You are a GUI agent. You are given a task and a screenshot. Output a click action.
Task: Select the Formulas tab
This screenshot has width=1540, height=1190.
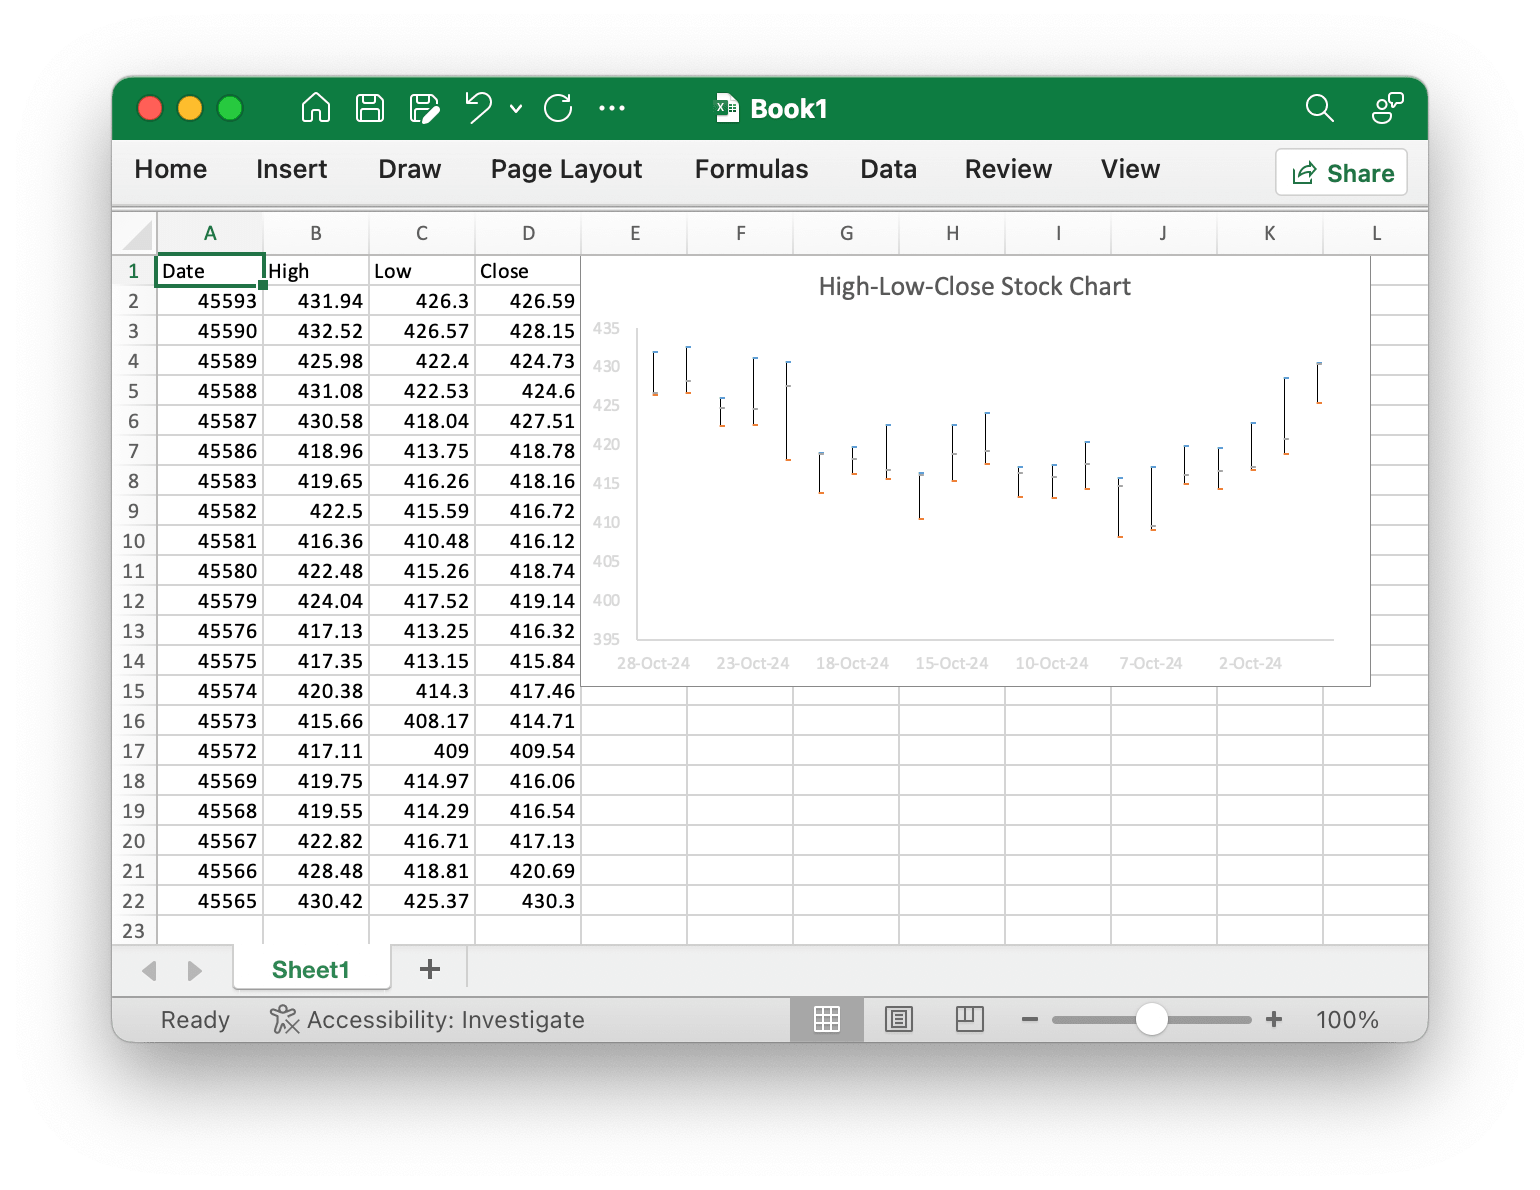[x=751, y=169]
